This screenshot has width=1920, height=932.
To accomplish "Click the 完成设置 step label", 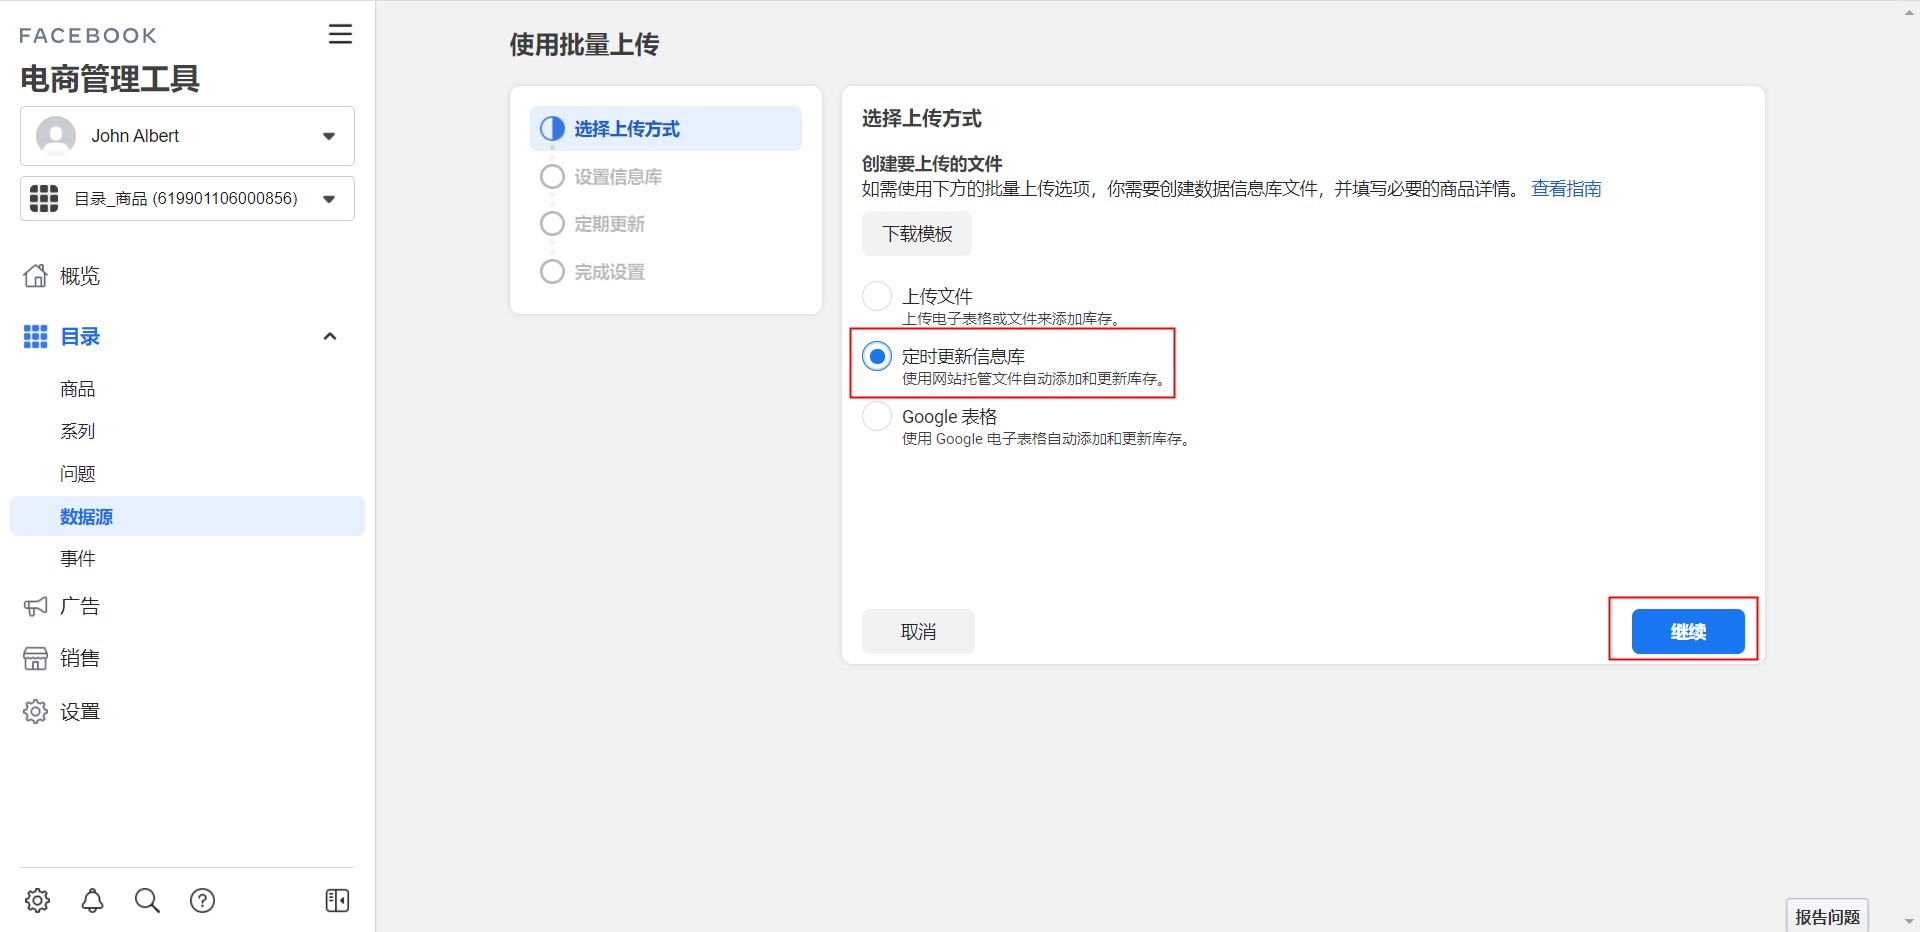I will (610, 272).
